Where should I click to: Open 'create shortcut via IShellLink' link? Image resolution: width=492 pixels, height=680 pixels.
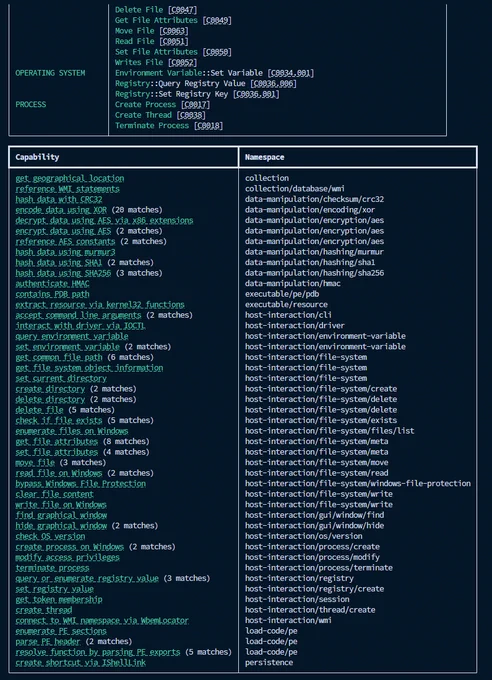click(81, 662)
